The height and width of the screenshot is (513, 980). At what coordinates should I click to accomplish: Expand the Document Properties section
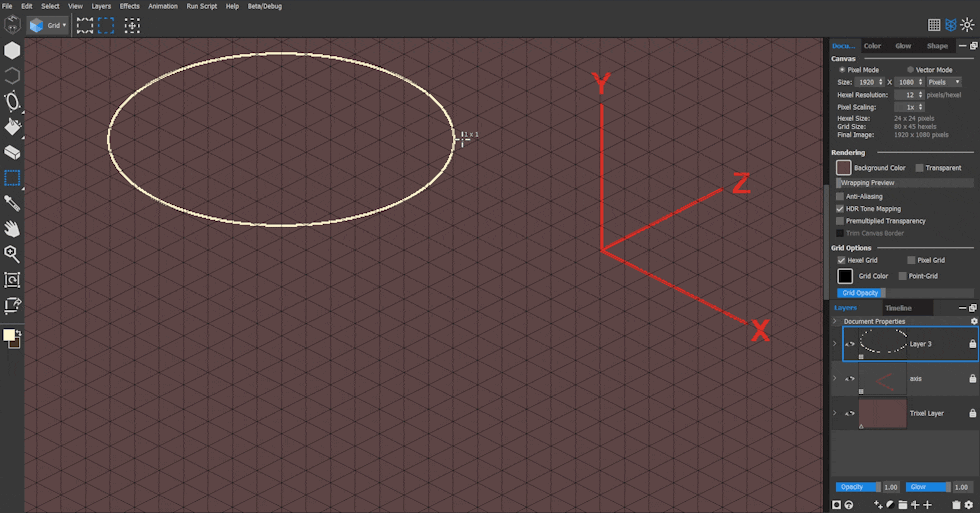click(x=835, y=321)
